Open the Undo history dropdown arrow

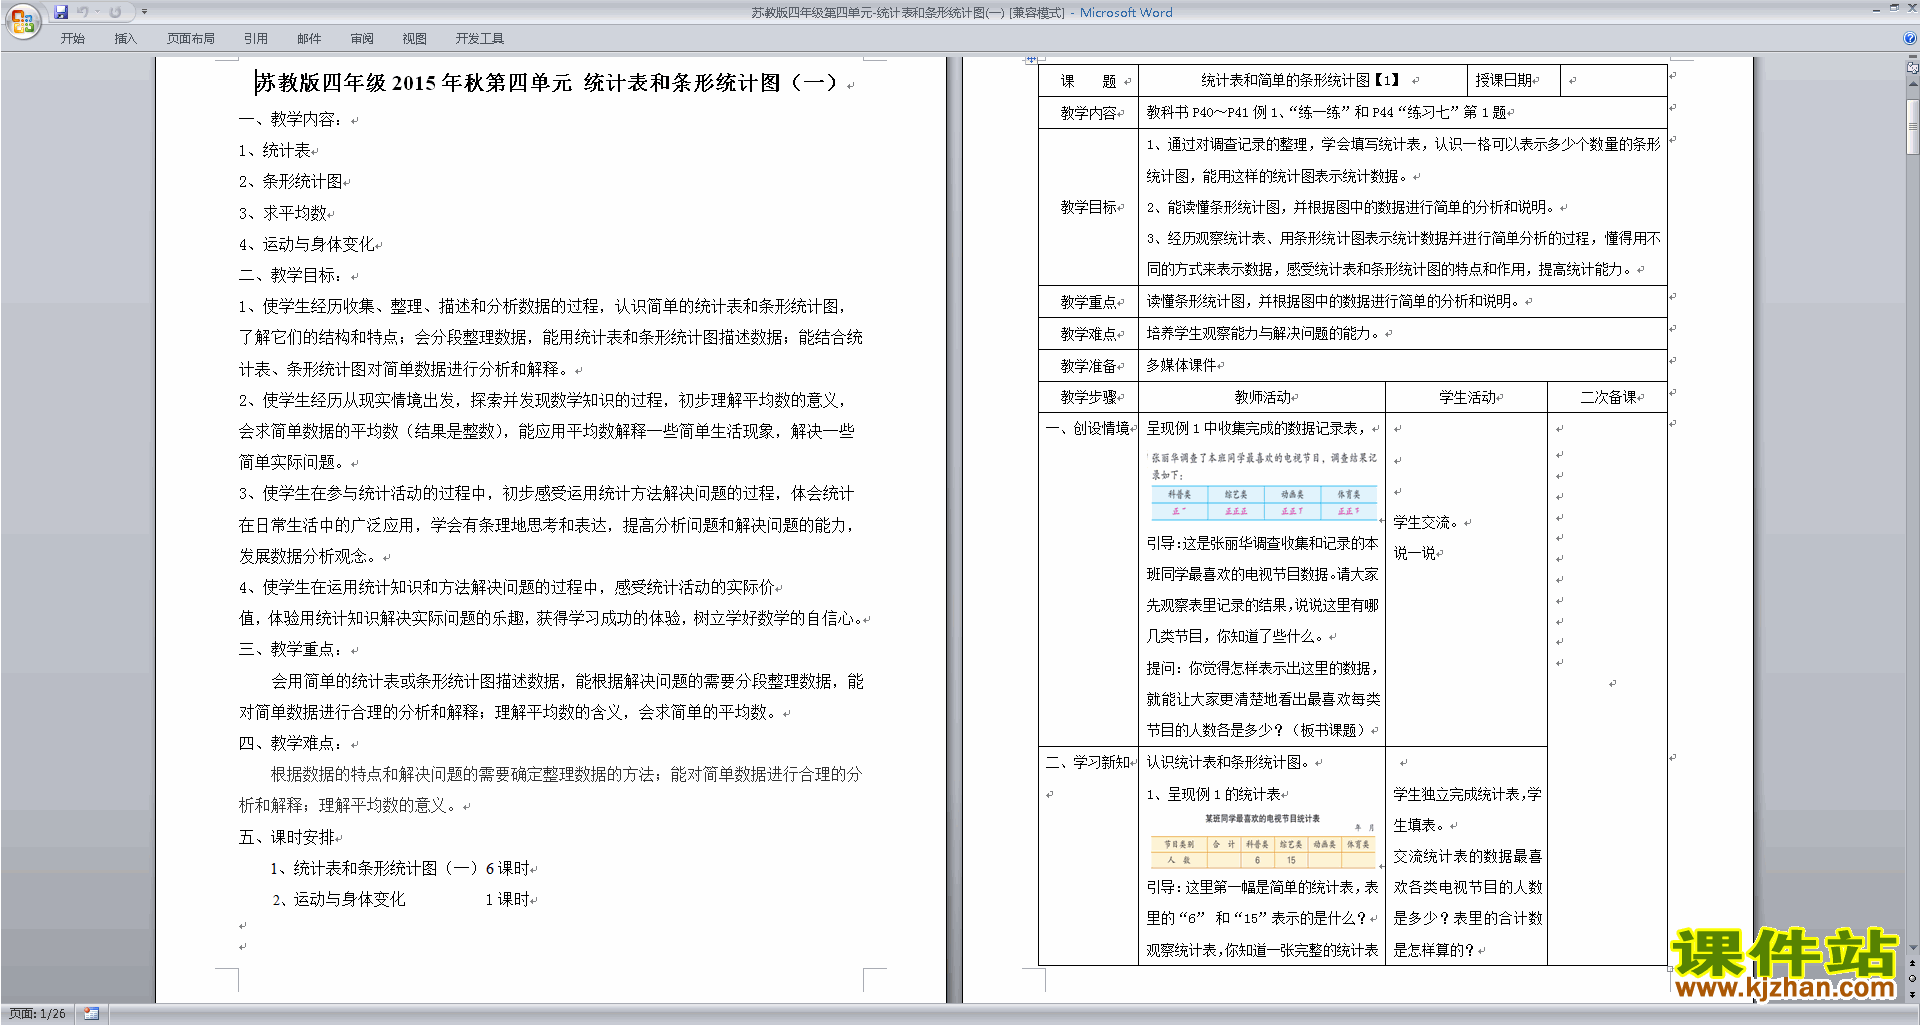pyautogui.click(x=97, y=12)
